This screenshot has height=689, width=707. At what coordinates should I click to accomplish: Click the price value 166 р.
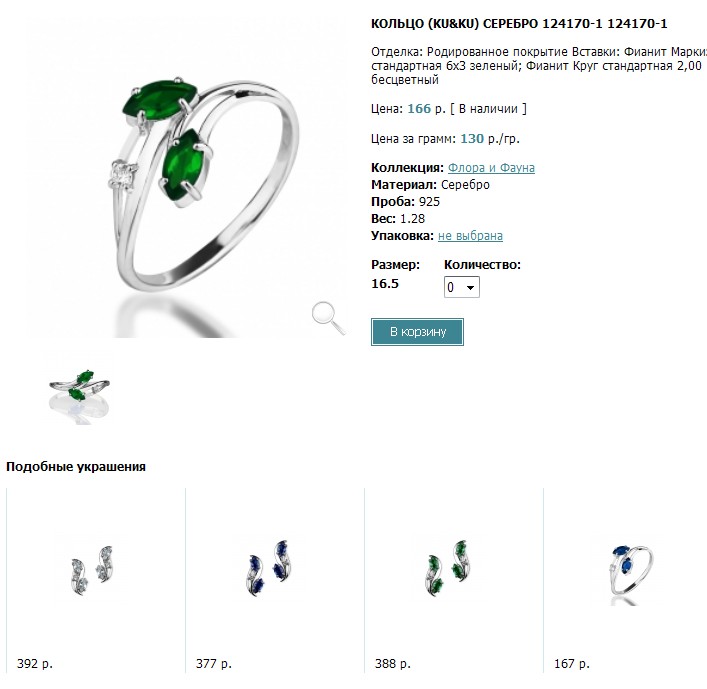(x=426, y=109)
